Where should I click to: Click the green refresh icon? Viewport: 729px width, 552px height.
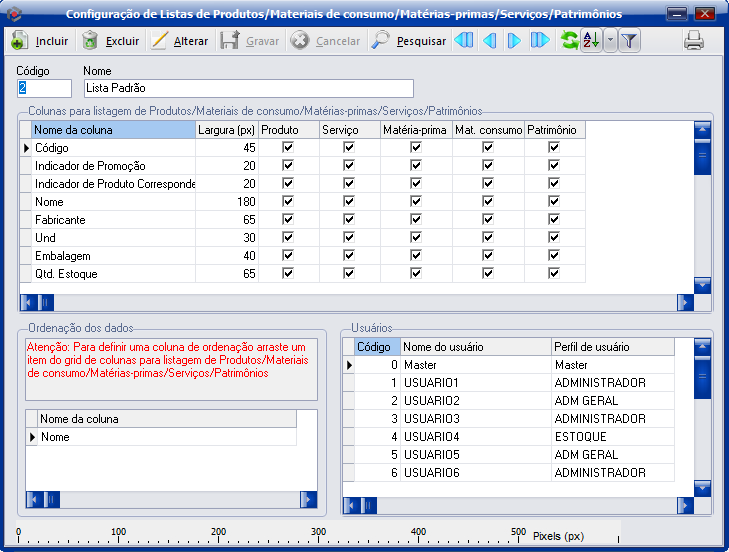click(x=569, y=41)
